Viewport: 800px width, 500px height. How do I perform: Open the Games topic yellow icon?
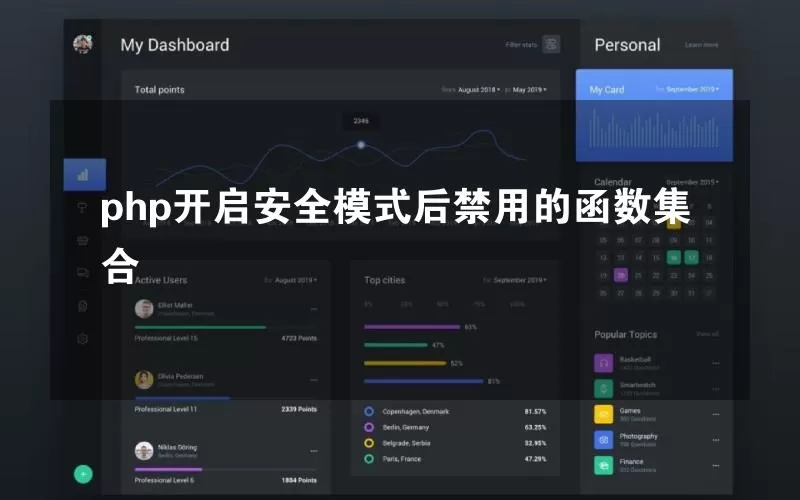(x=604, y=414)
